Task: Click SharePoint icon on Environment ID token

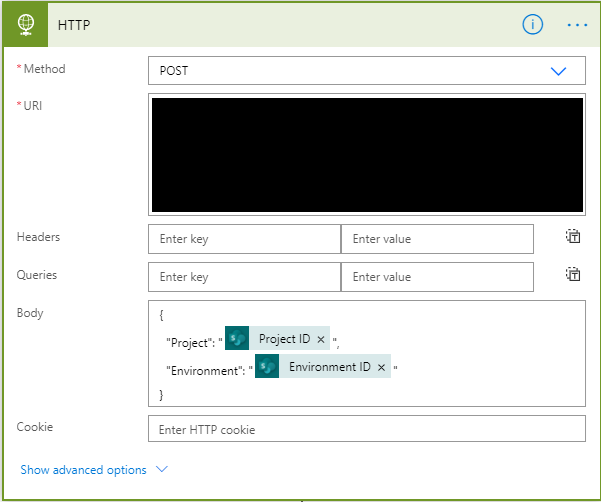Action: click(x=267, y=367)
